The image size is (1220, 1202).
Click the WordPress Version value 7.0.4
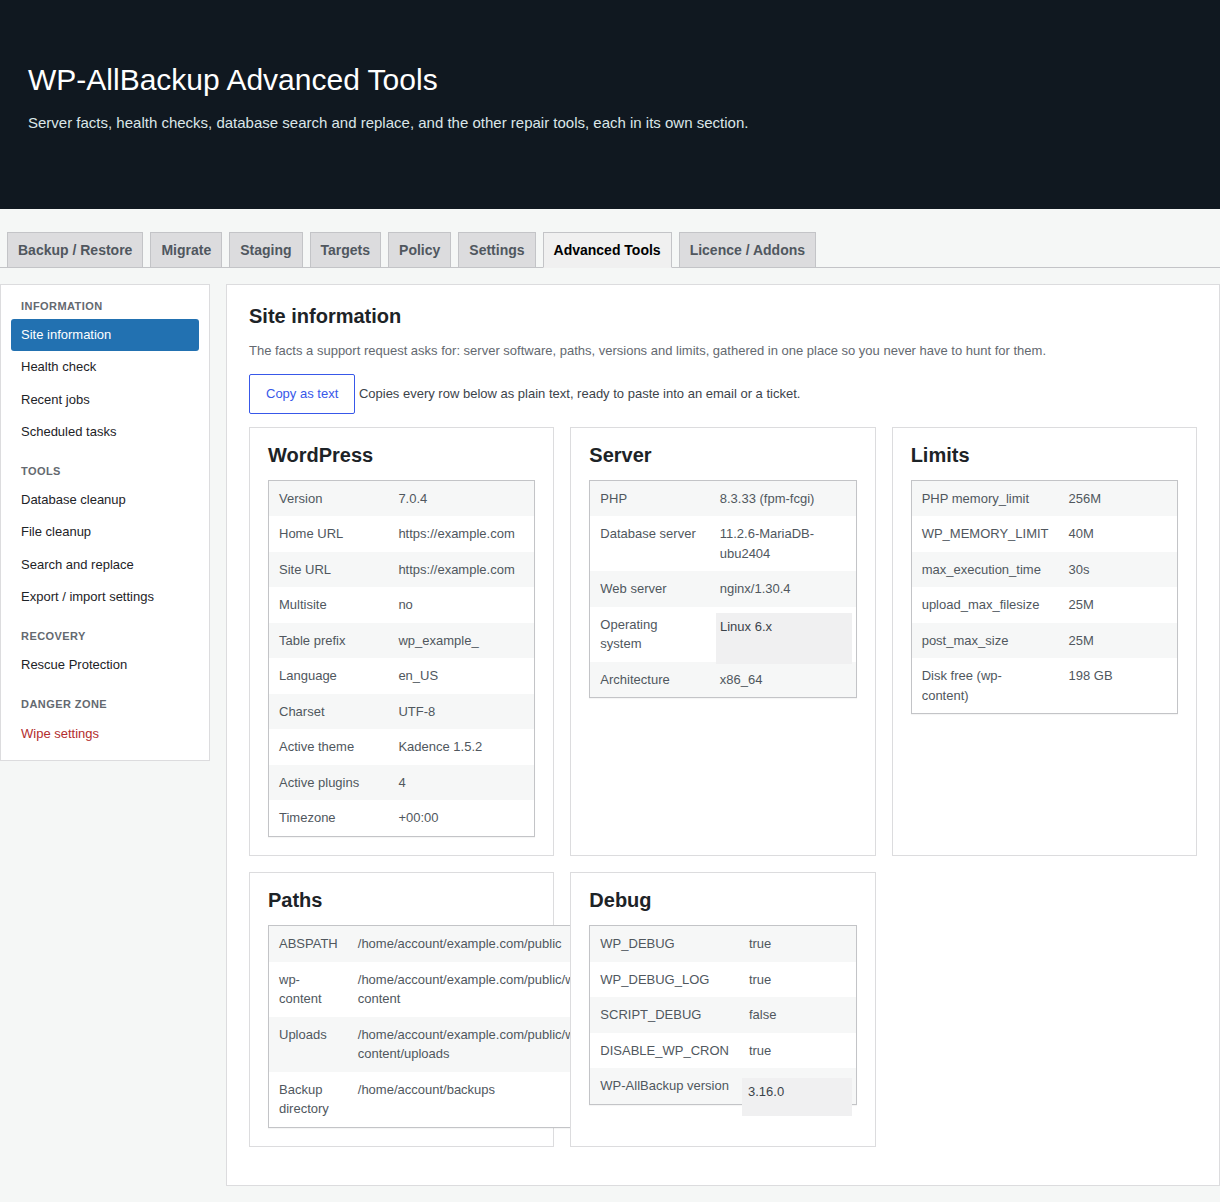413,499
